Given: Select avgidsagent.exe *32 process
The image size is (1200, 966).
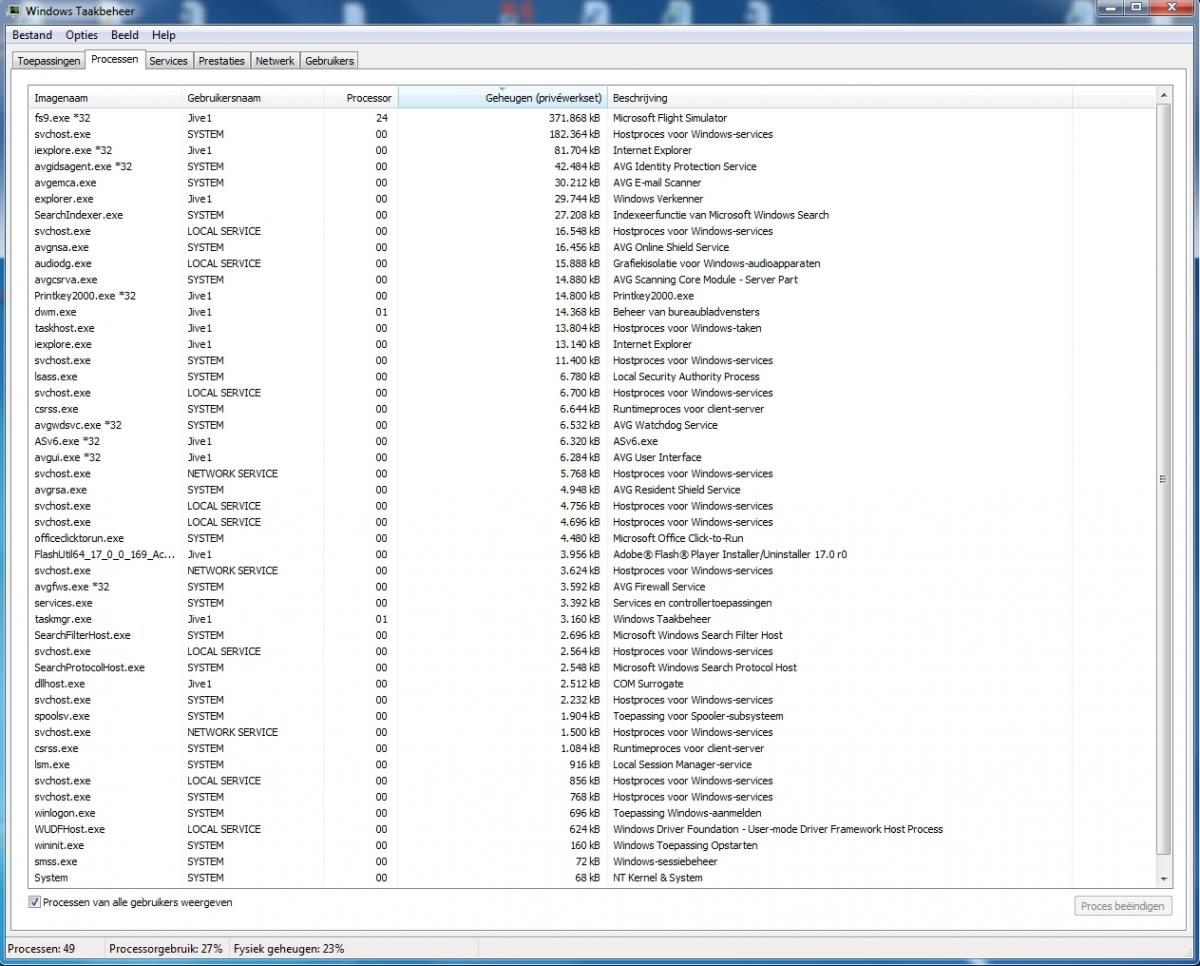Looking at the screenshot, I should click(x=592, y=166).
